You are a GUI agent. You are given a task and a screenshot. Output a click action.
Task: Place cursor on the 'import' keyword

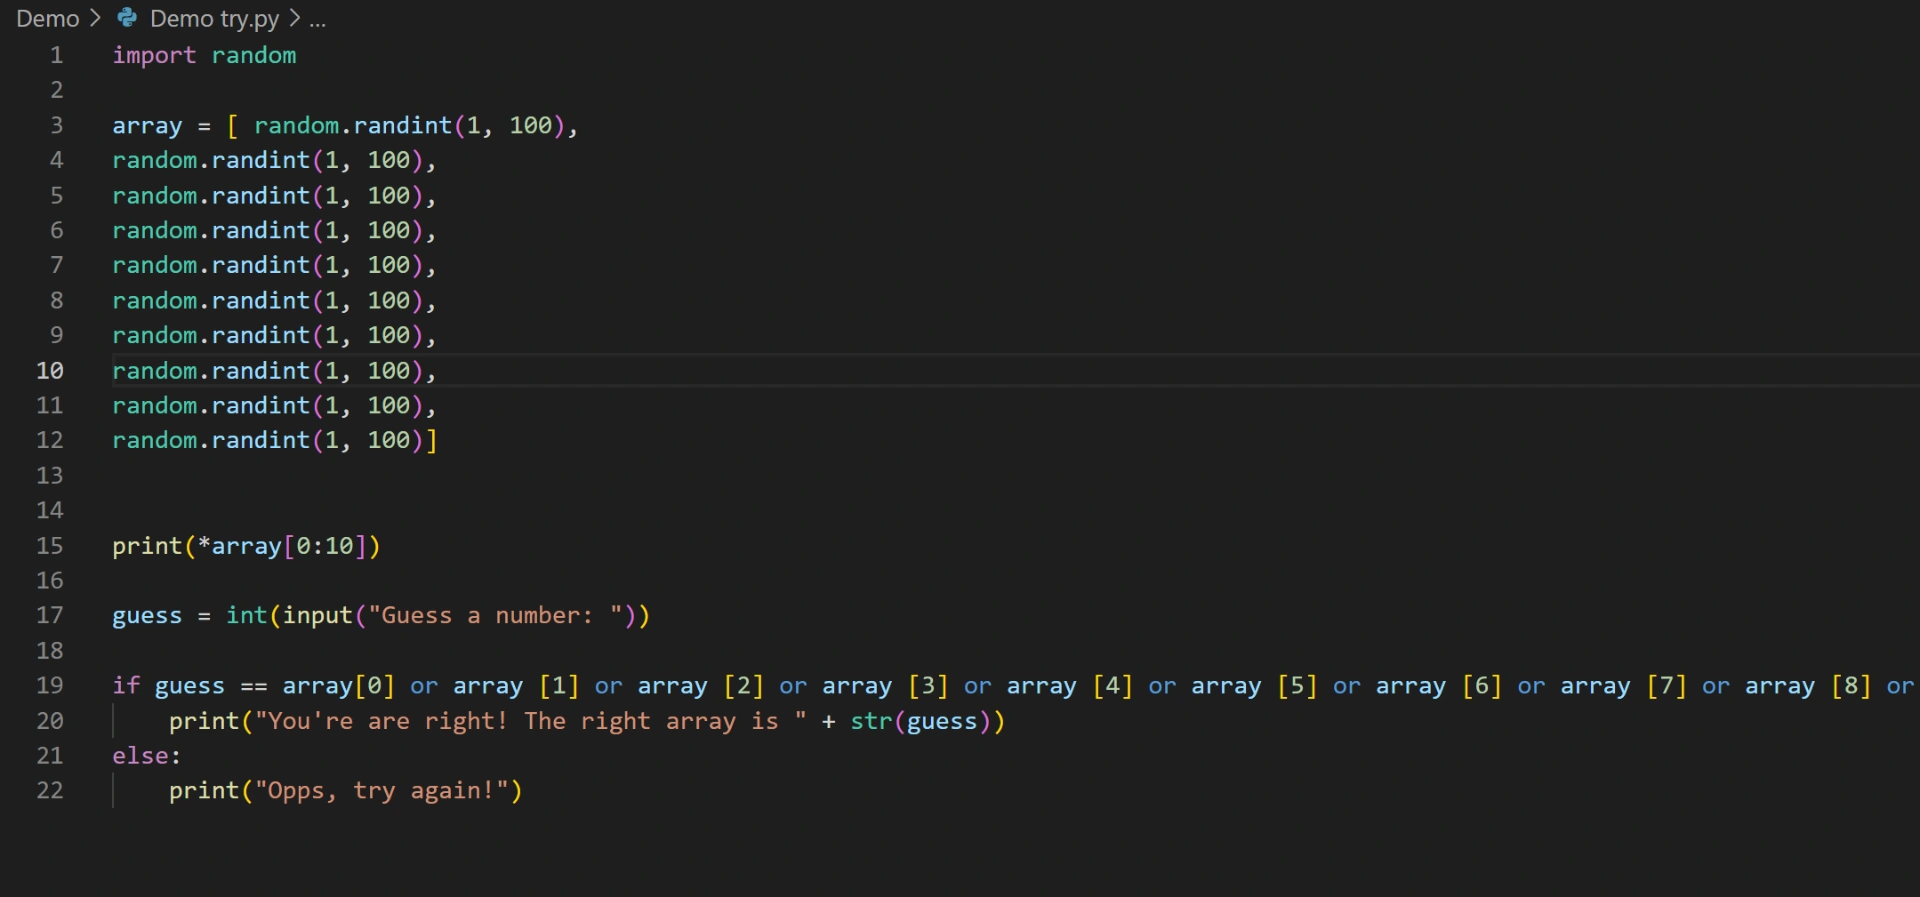(154, 56)
